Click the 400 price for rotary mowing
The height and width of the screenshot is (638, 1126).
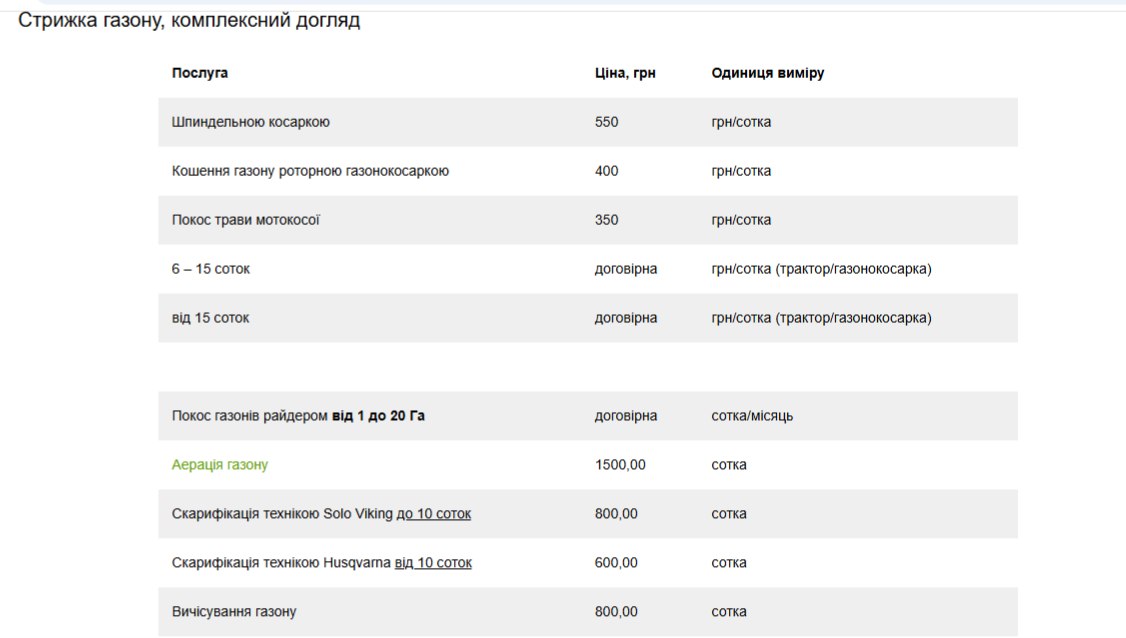[607, 171]
